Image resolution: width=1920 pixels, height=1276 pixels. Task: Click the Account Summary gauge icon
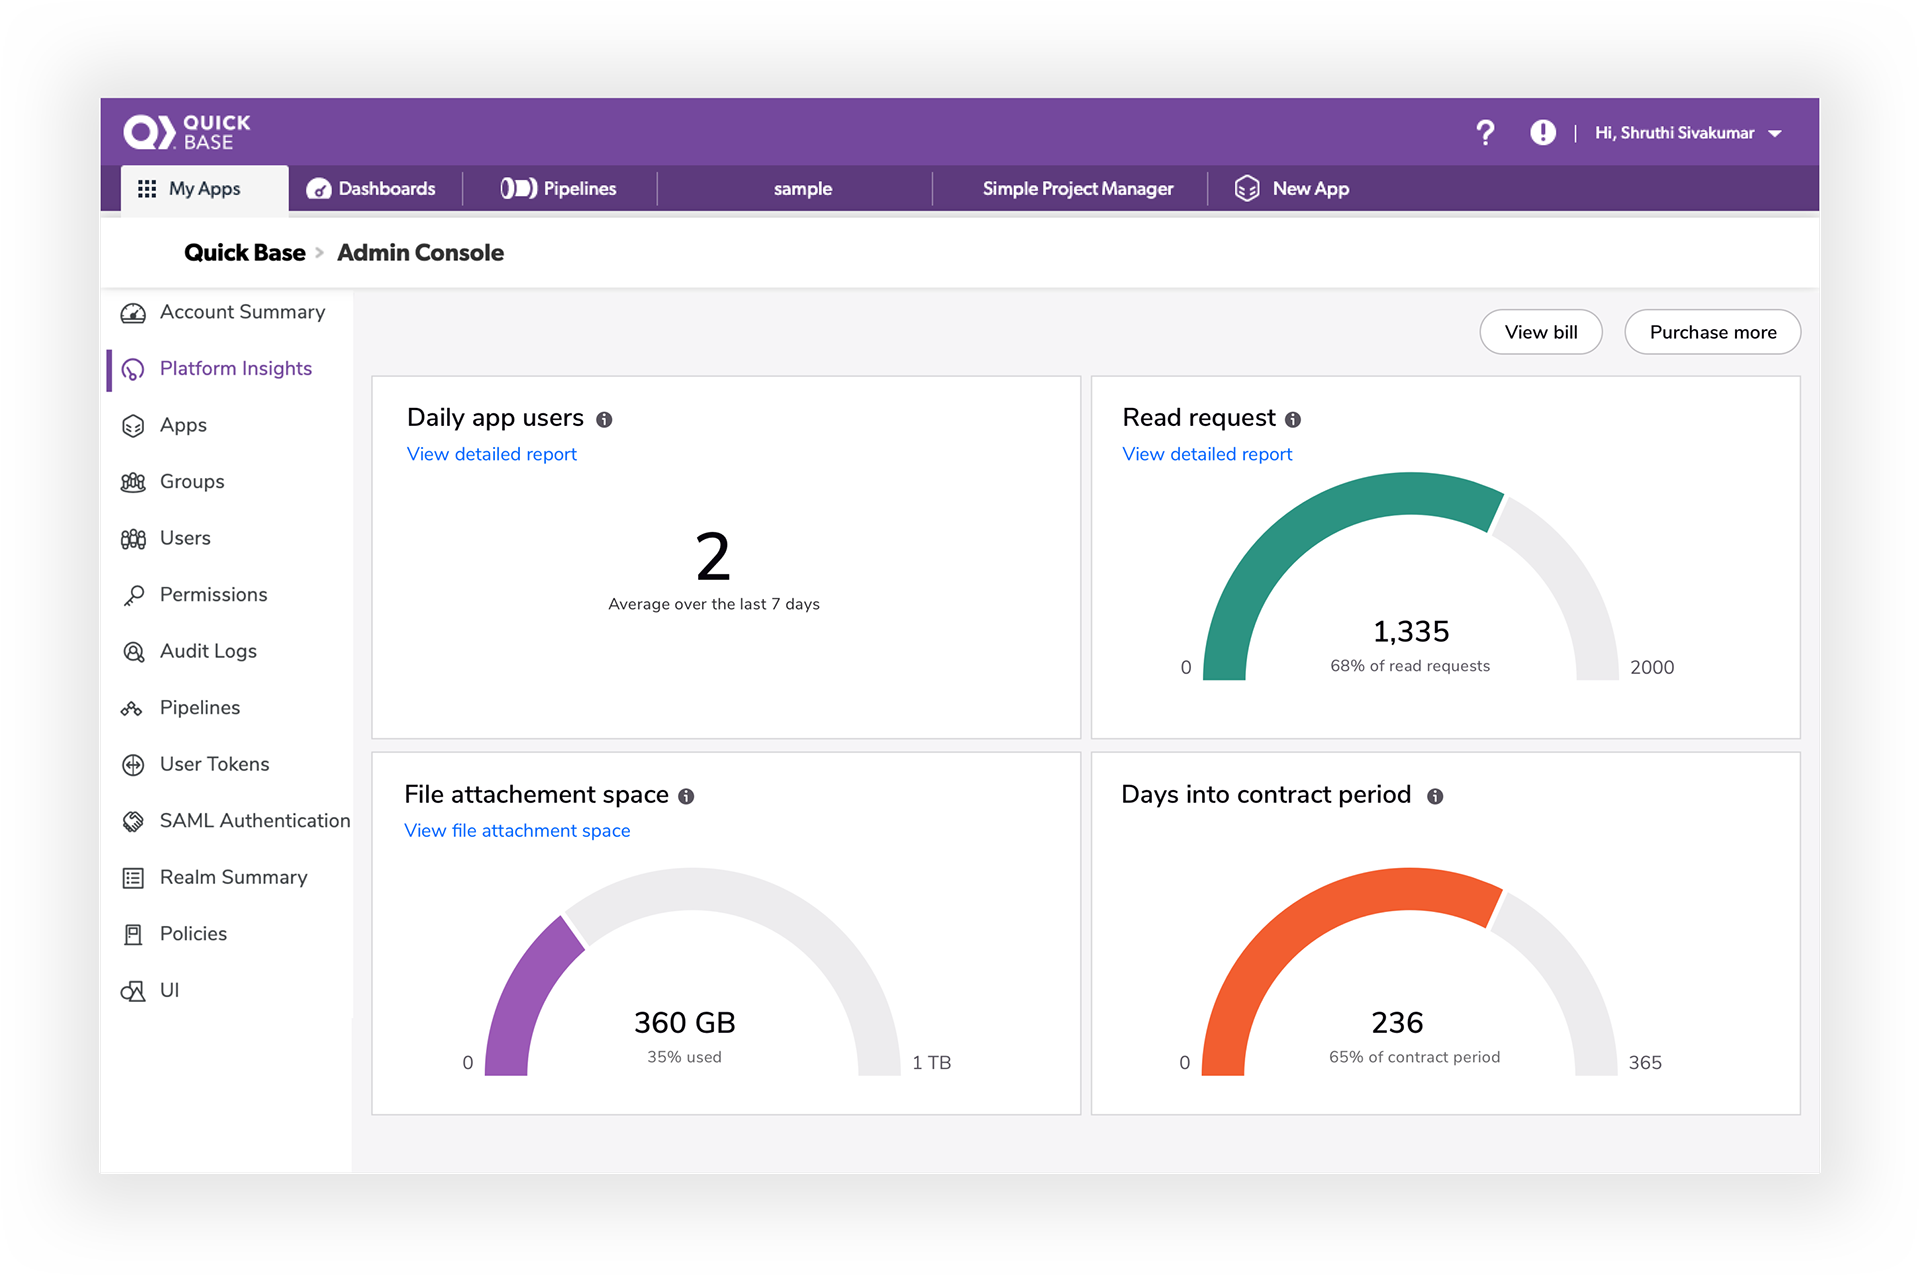(x=133, y=313)
